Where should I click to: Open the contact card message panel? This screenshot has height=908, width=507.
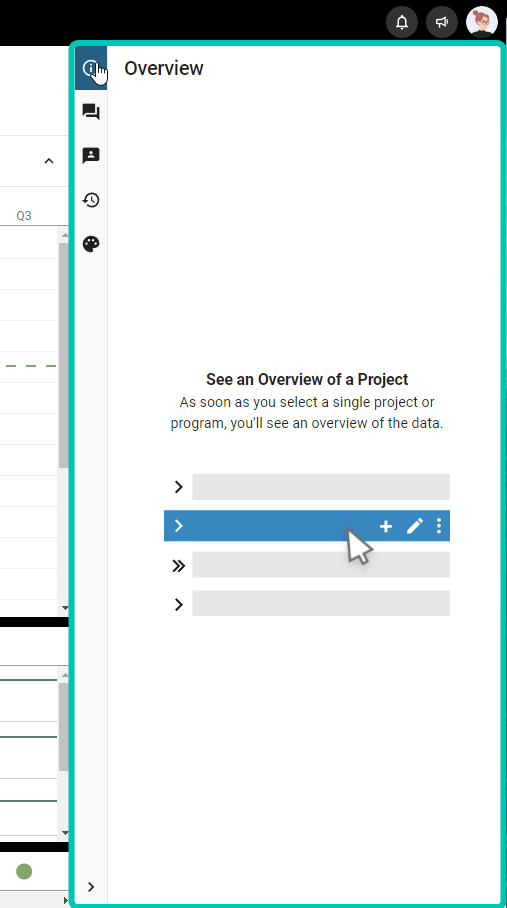click(91, 155)
